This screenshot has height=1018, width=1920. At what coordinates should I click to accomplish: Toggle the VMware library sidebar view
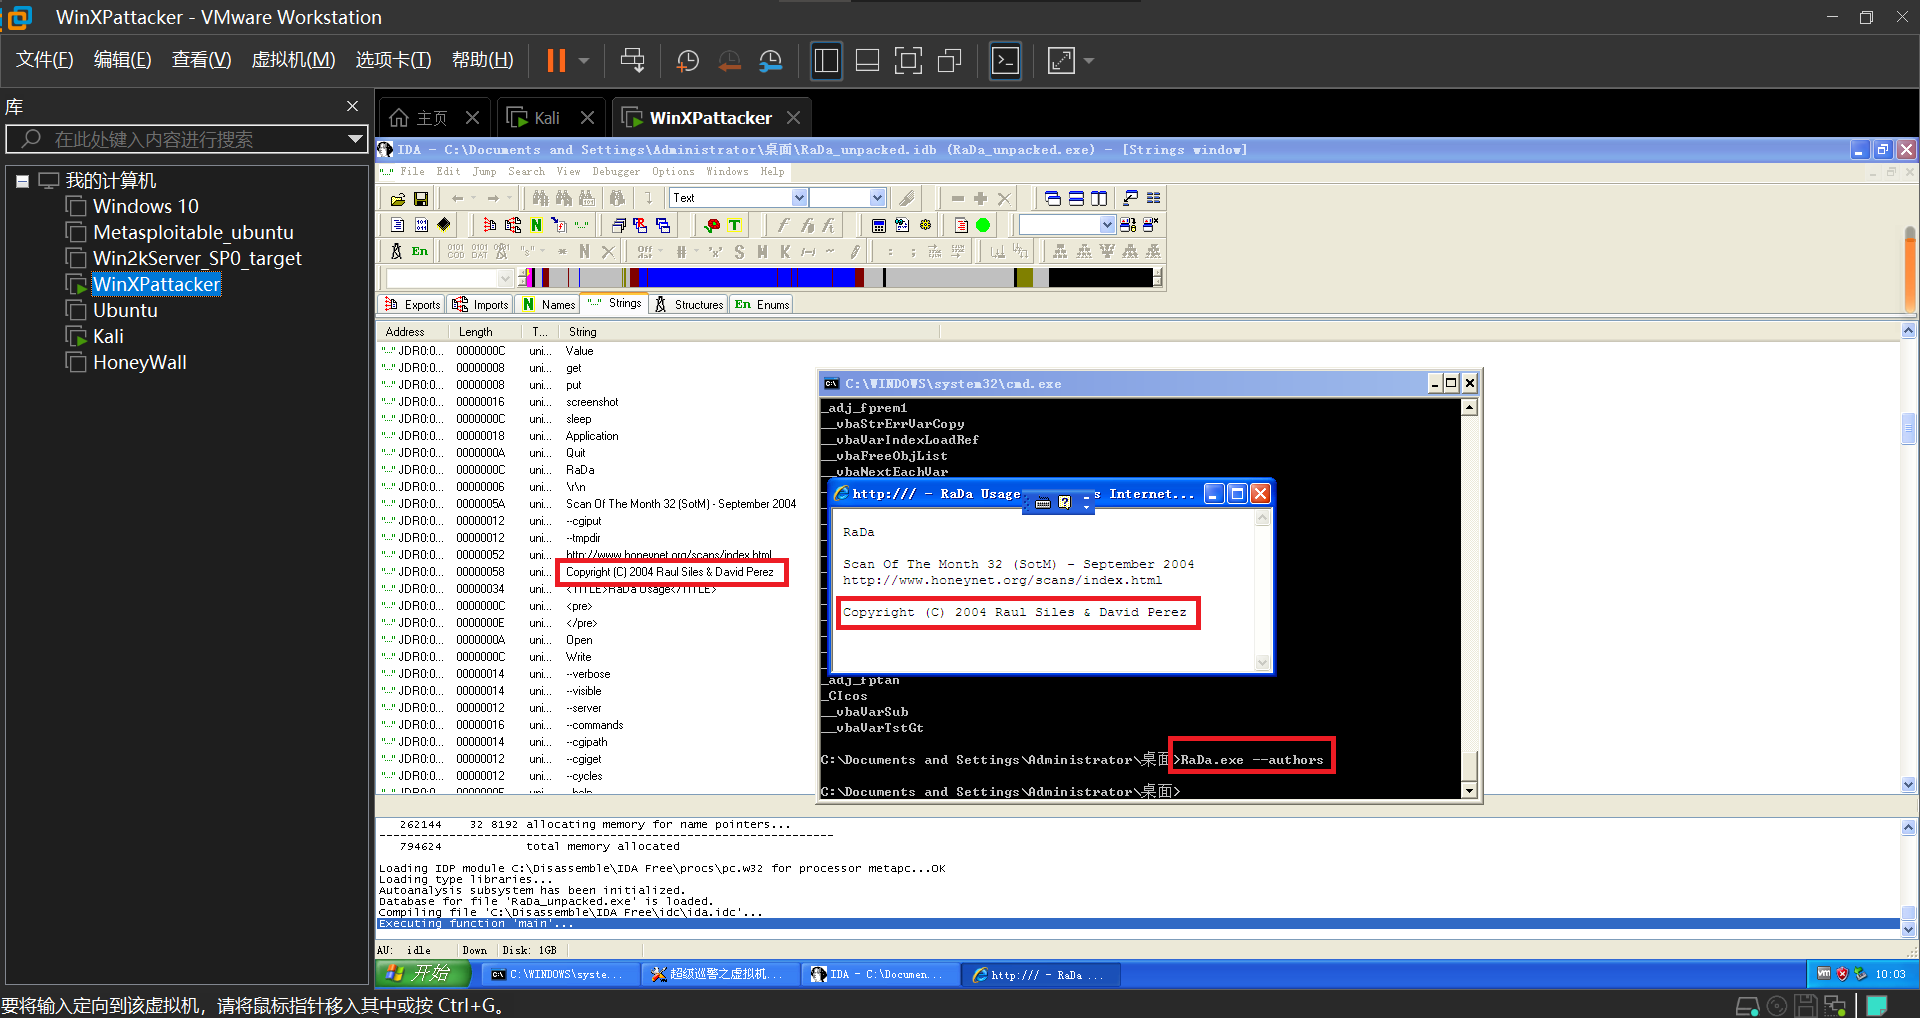click(x=827, y=61)
